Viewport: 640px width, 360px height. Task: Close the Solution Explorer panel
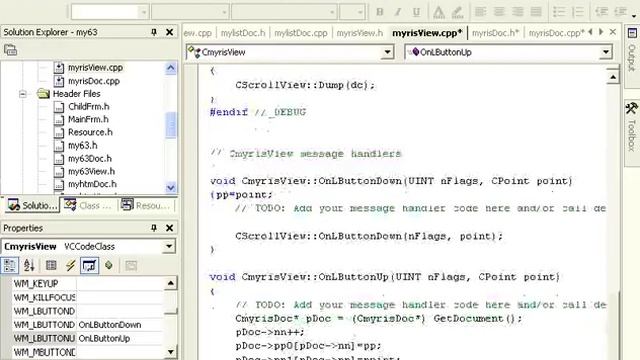(169, 32)
